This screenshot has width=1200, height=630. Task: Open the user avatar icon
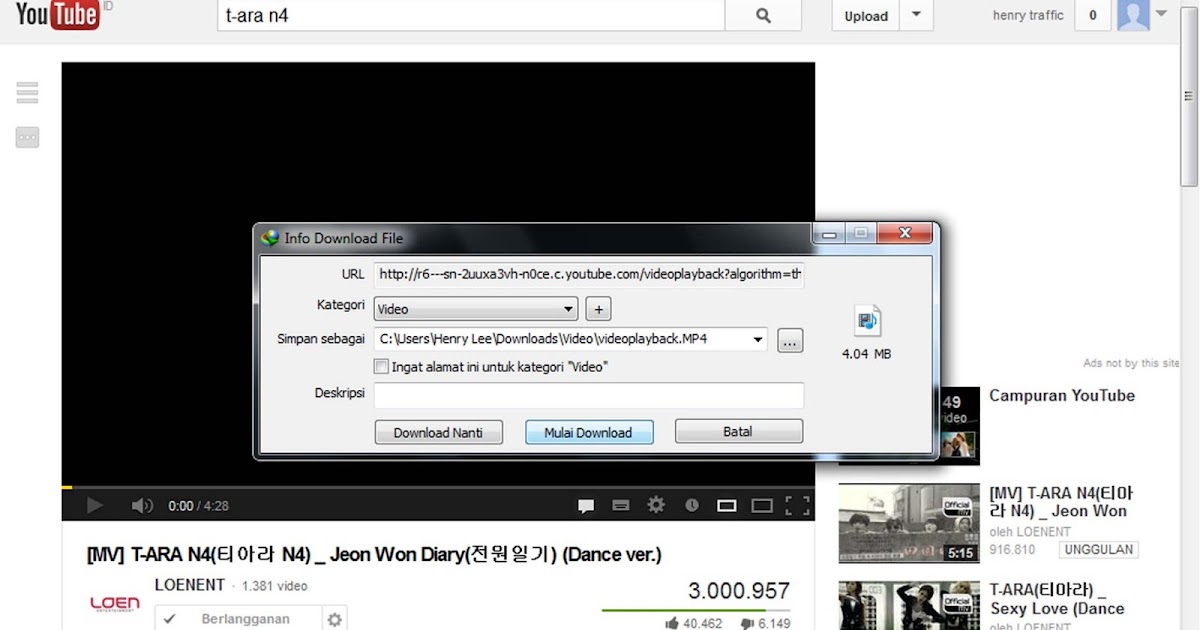(x=1133, y=15)
